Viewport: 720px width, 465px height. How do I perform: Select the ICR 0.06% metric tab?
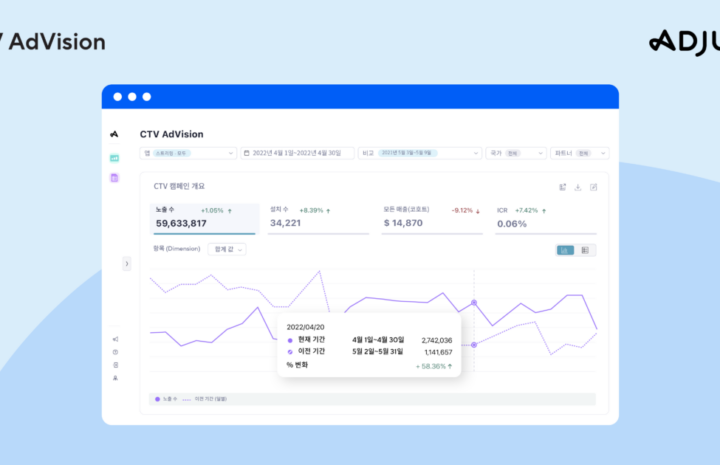[x=546, y=218]
